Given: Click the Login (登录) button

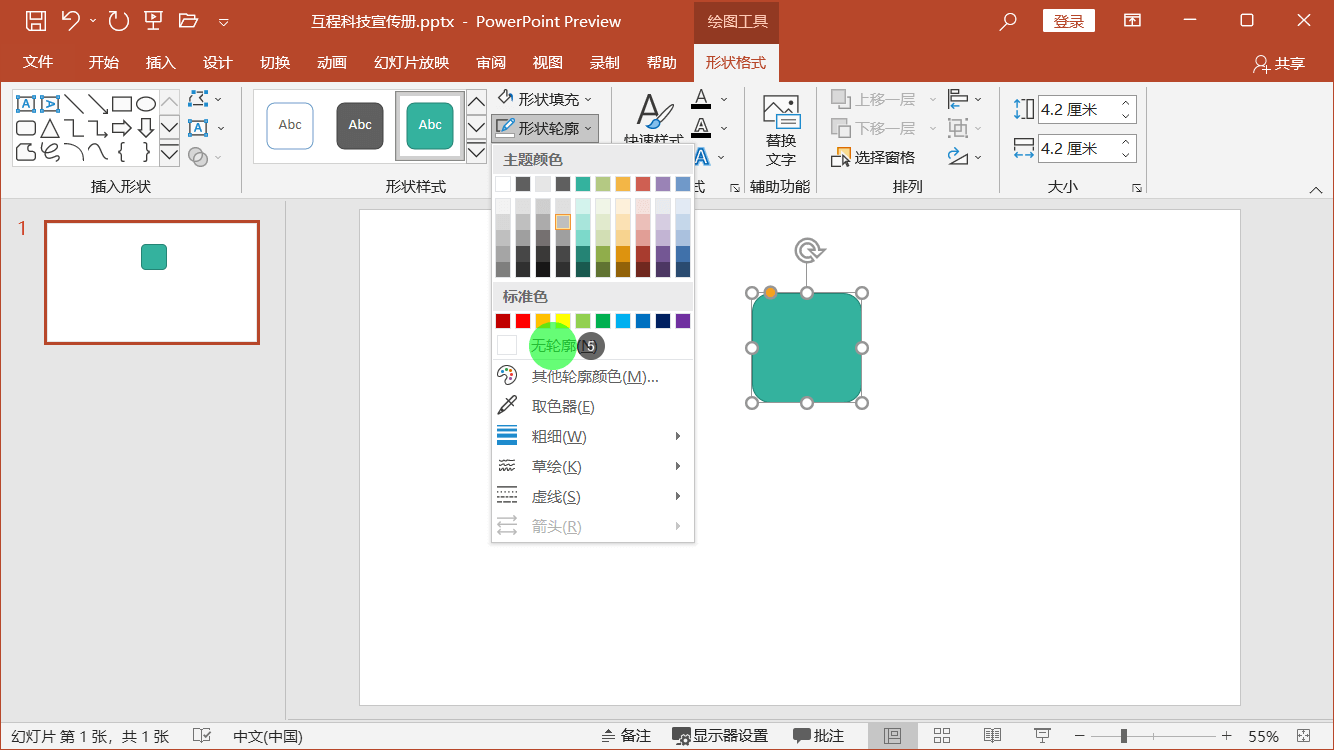Looking at the screenshot, I should (x=1069, y=21).
